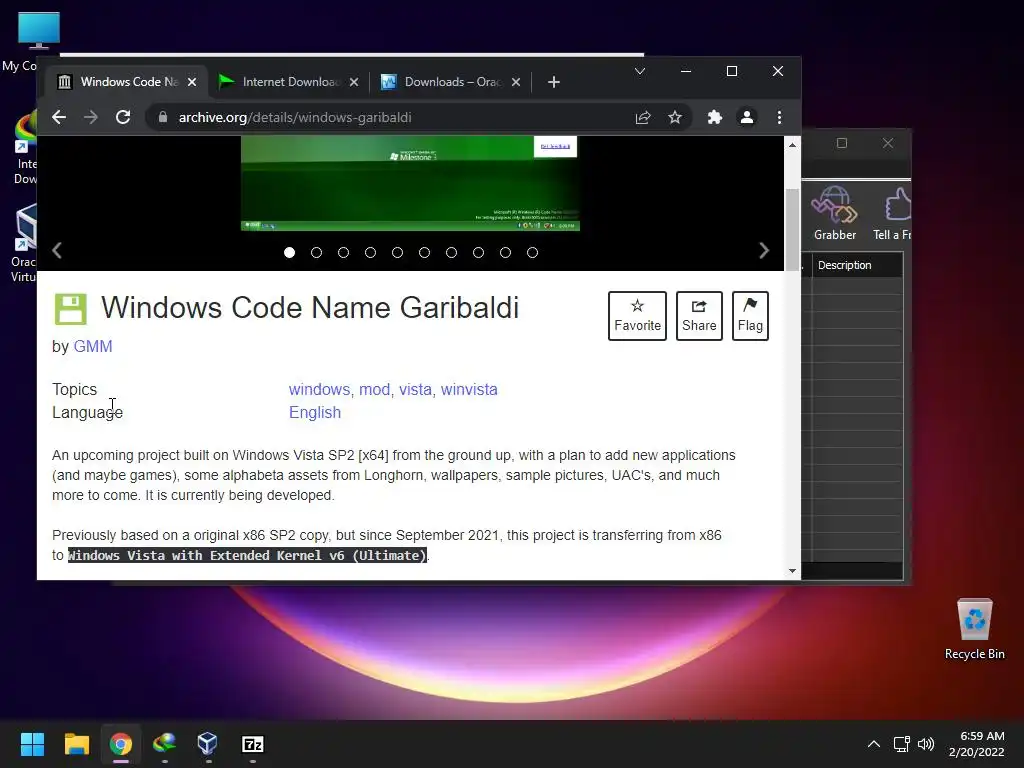The height and width of the screenshot is (768, 1024).
Task: Select the fifth carousel dot
Action: (x=397, y=253)
